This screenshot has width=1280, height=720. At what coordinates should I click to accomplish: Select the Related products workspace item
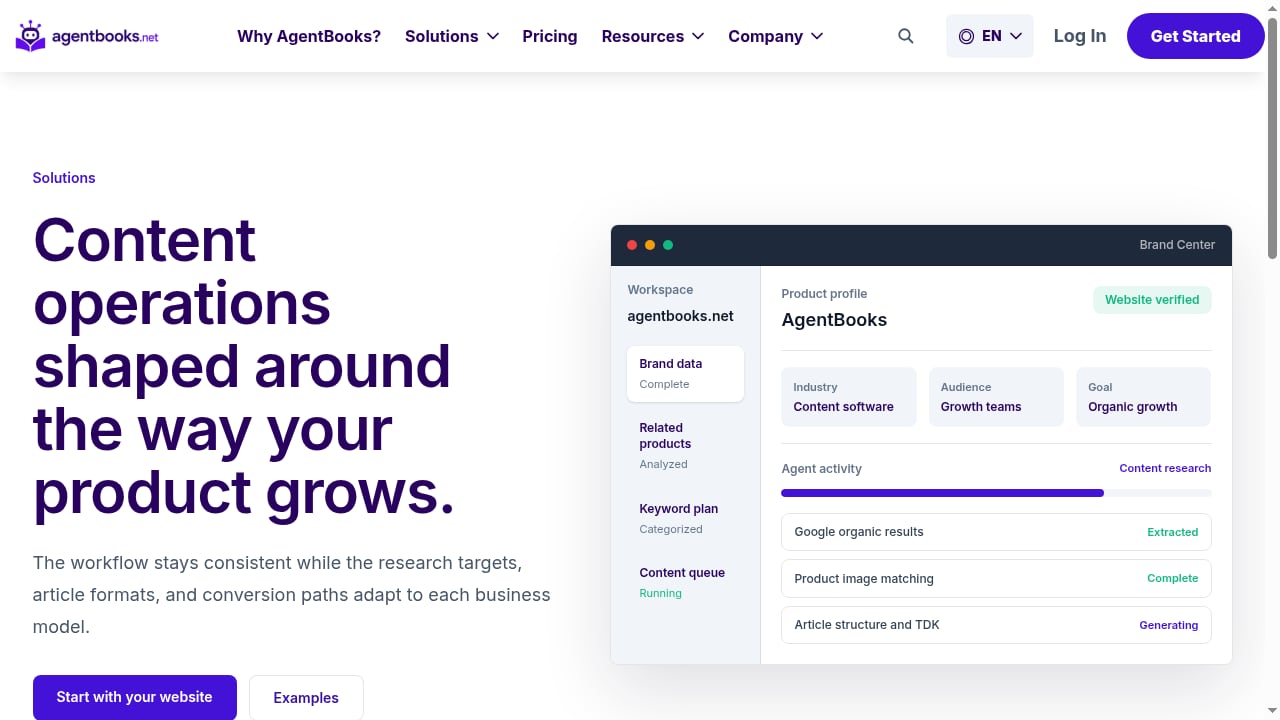[x=685, y=446]
